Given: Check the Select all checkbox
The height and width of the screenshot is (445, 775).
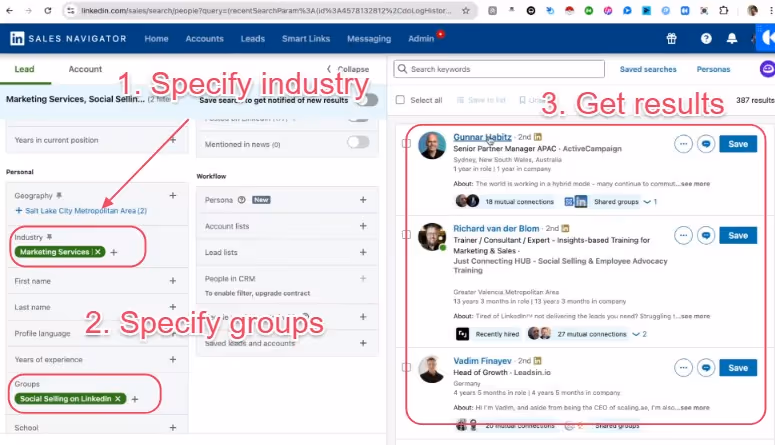Looking at the screenshot, I should coord(400,100).
